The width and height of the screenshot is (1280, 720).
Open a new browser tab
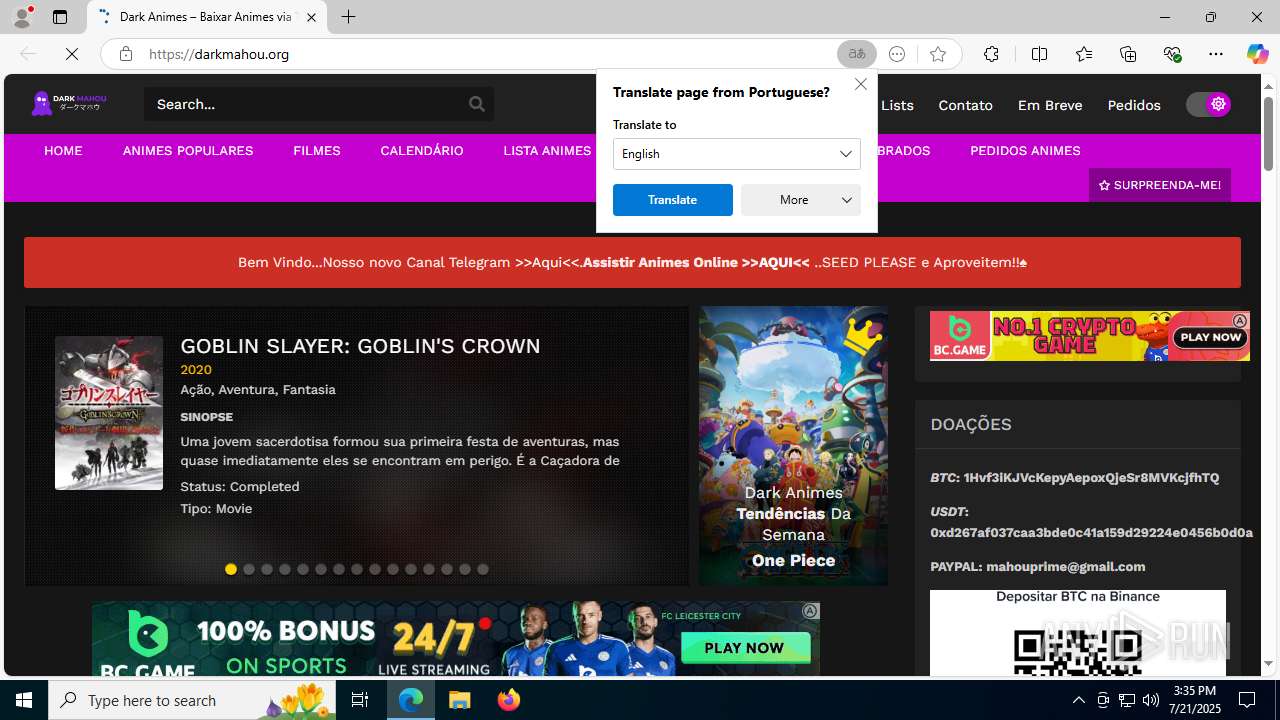pyautogui.click(x=348, y=17)
